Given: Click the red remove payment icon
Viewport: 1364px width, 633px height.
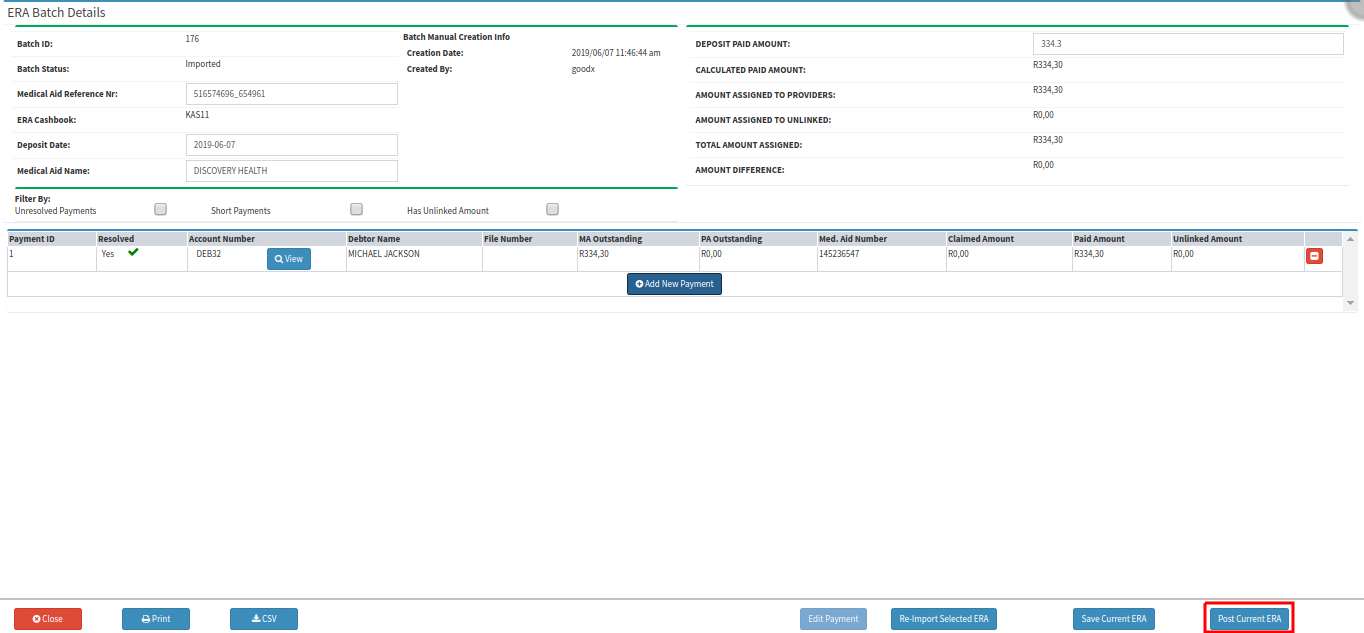Looking at the screenshot, I should (x=1314, y=257).
